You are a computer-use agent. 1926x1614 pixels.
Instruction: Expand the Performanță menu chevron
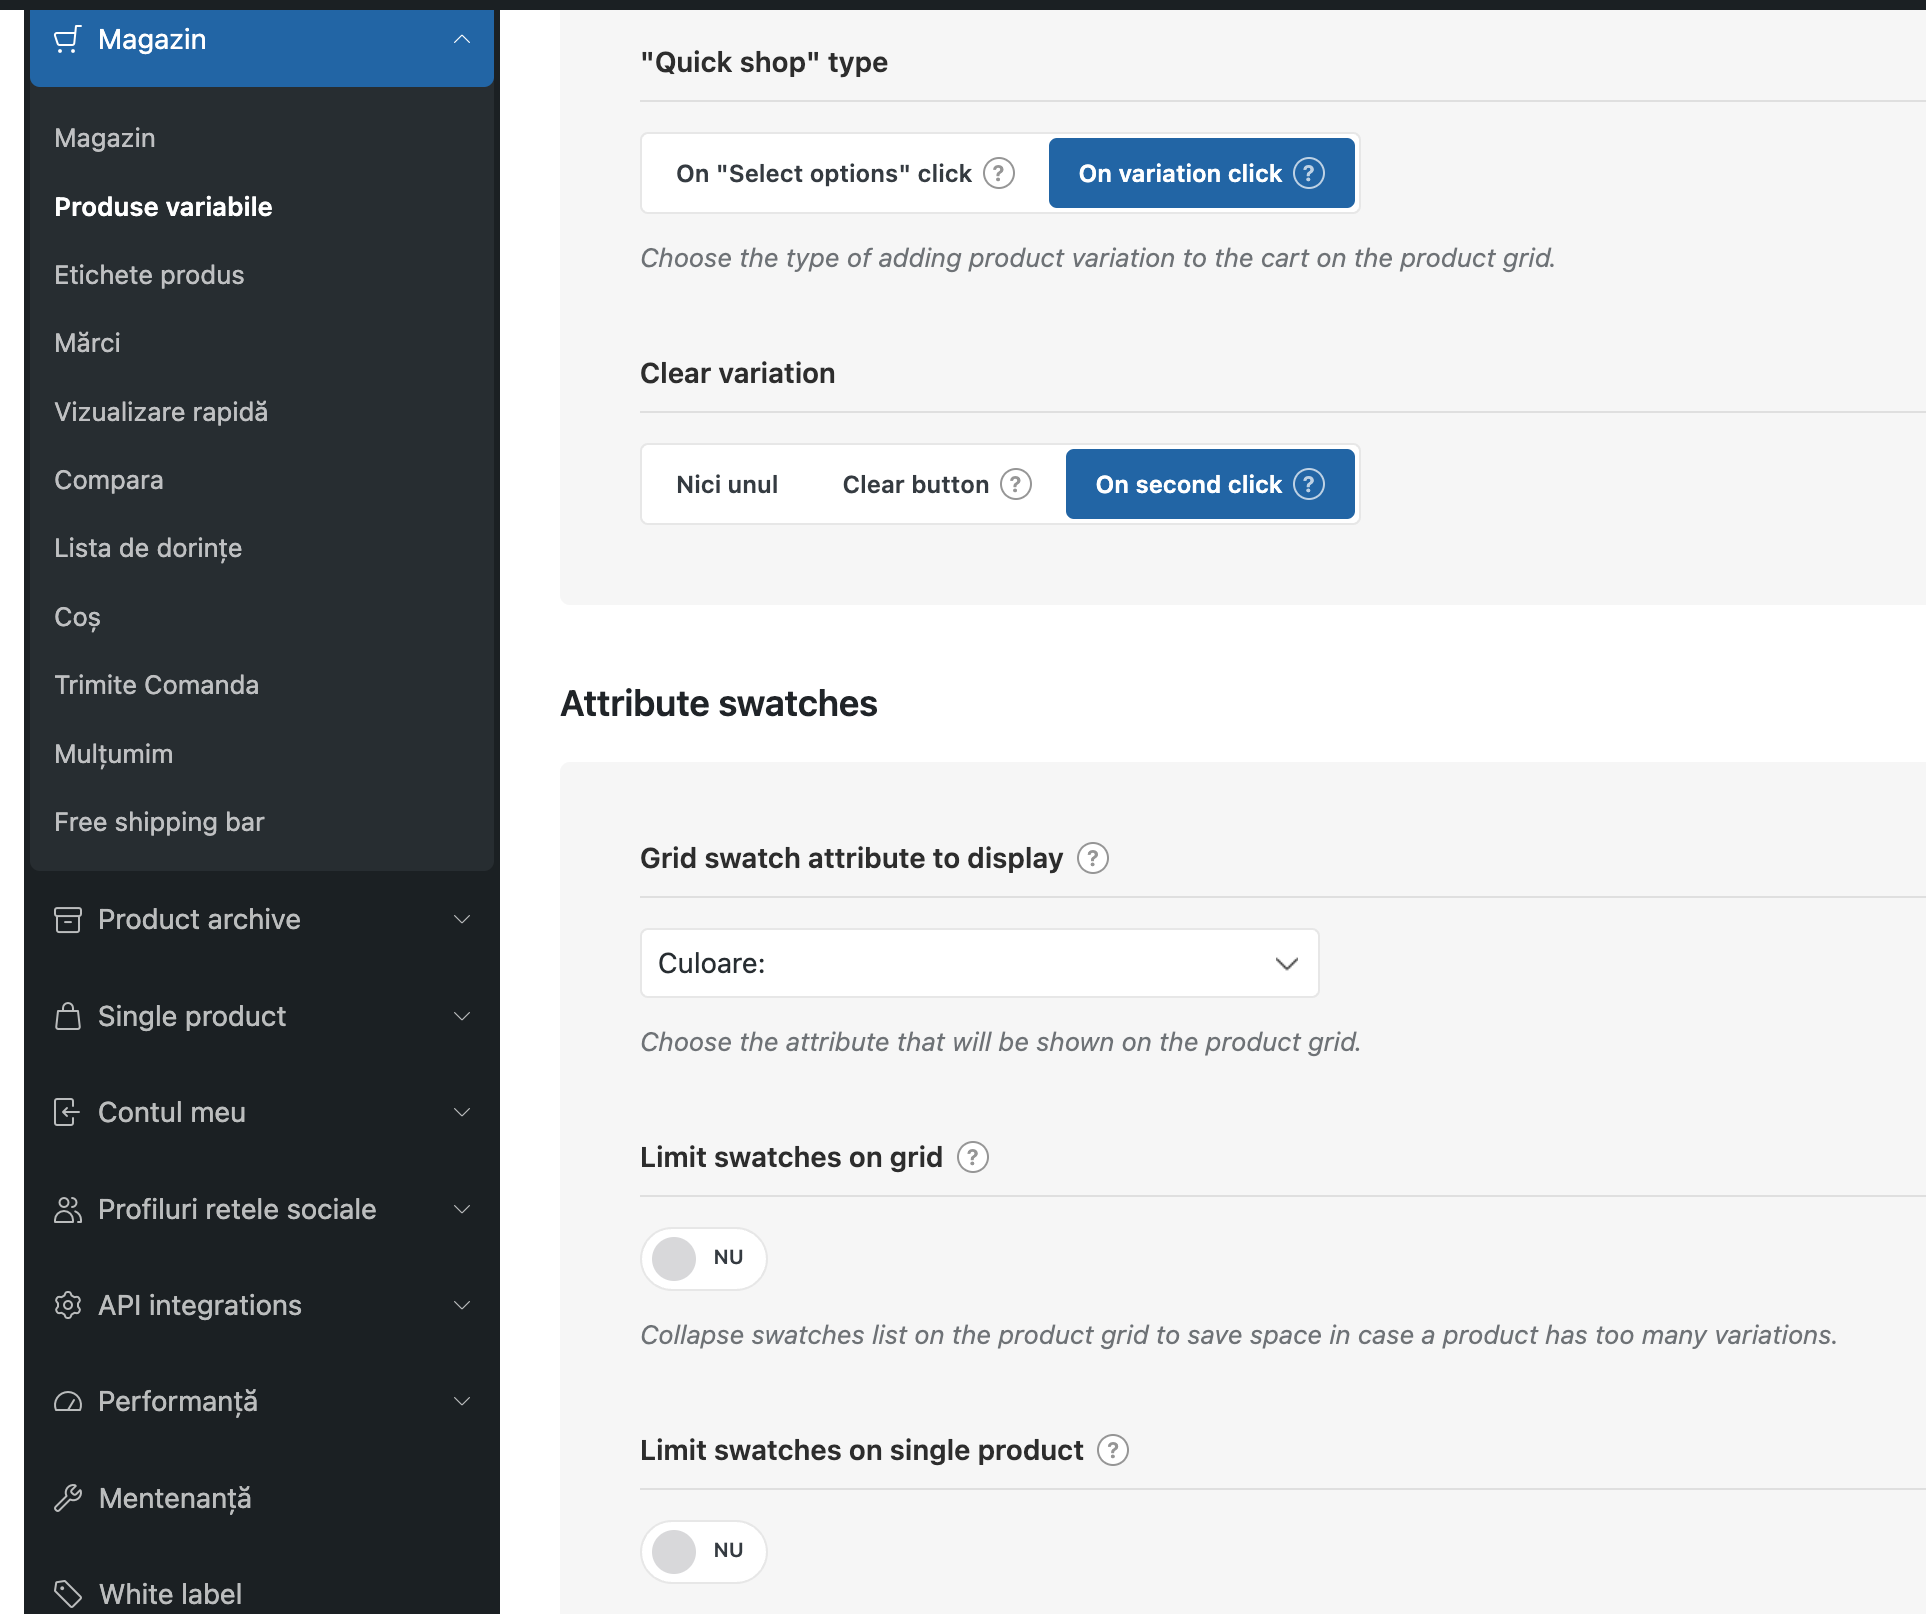coord(461,1401)
